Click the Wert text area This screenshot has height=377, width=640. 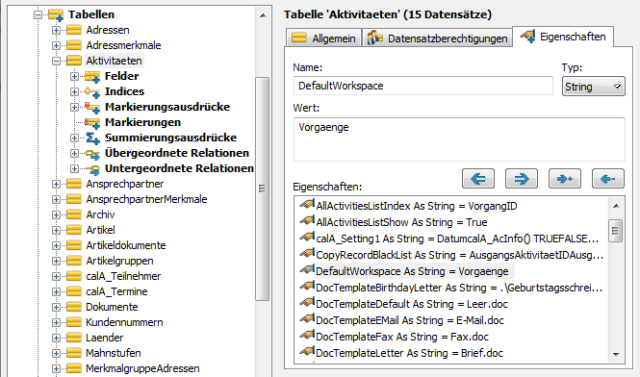459,139
